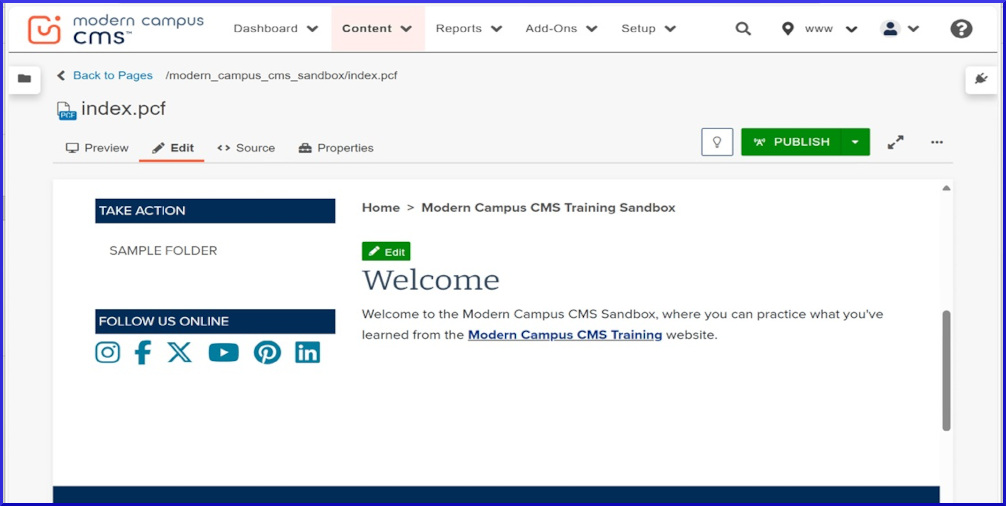Open the user profile dropdown
The width and height of the screenshot is (1006, 506).
pos(900,29)
